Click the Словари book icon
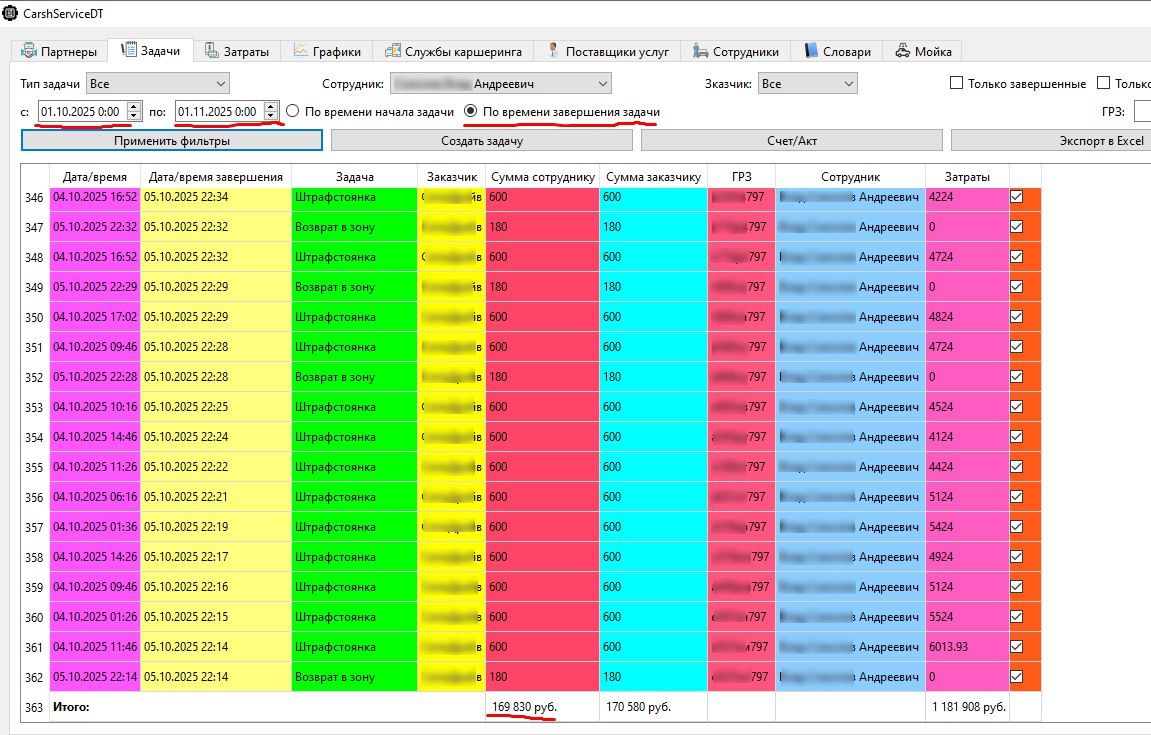 (x=811, y=51)
